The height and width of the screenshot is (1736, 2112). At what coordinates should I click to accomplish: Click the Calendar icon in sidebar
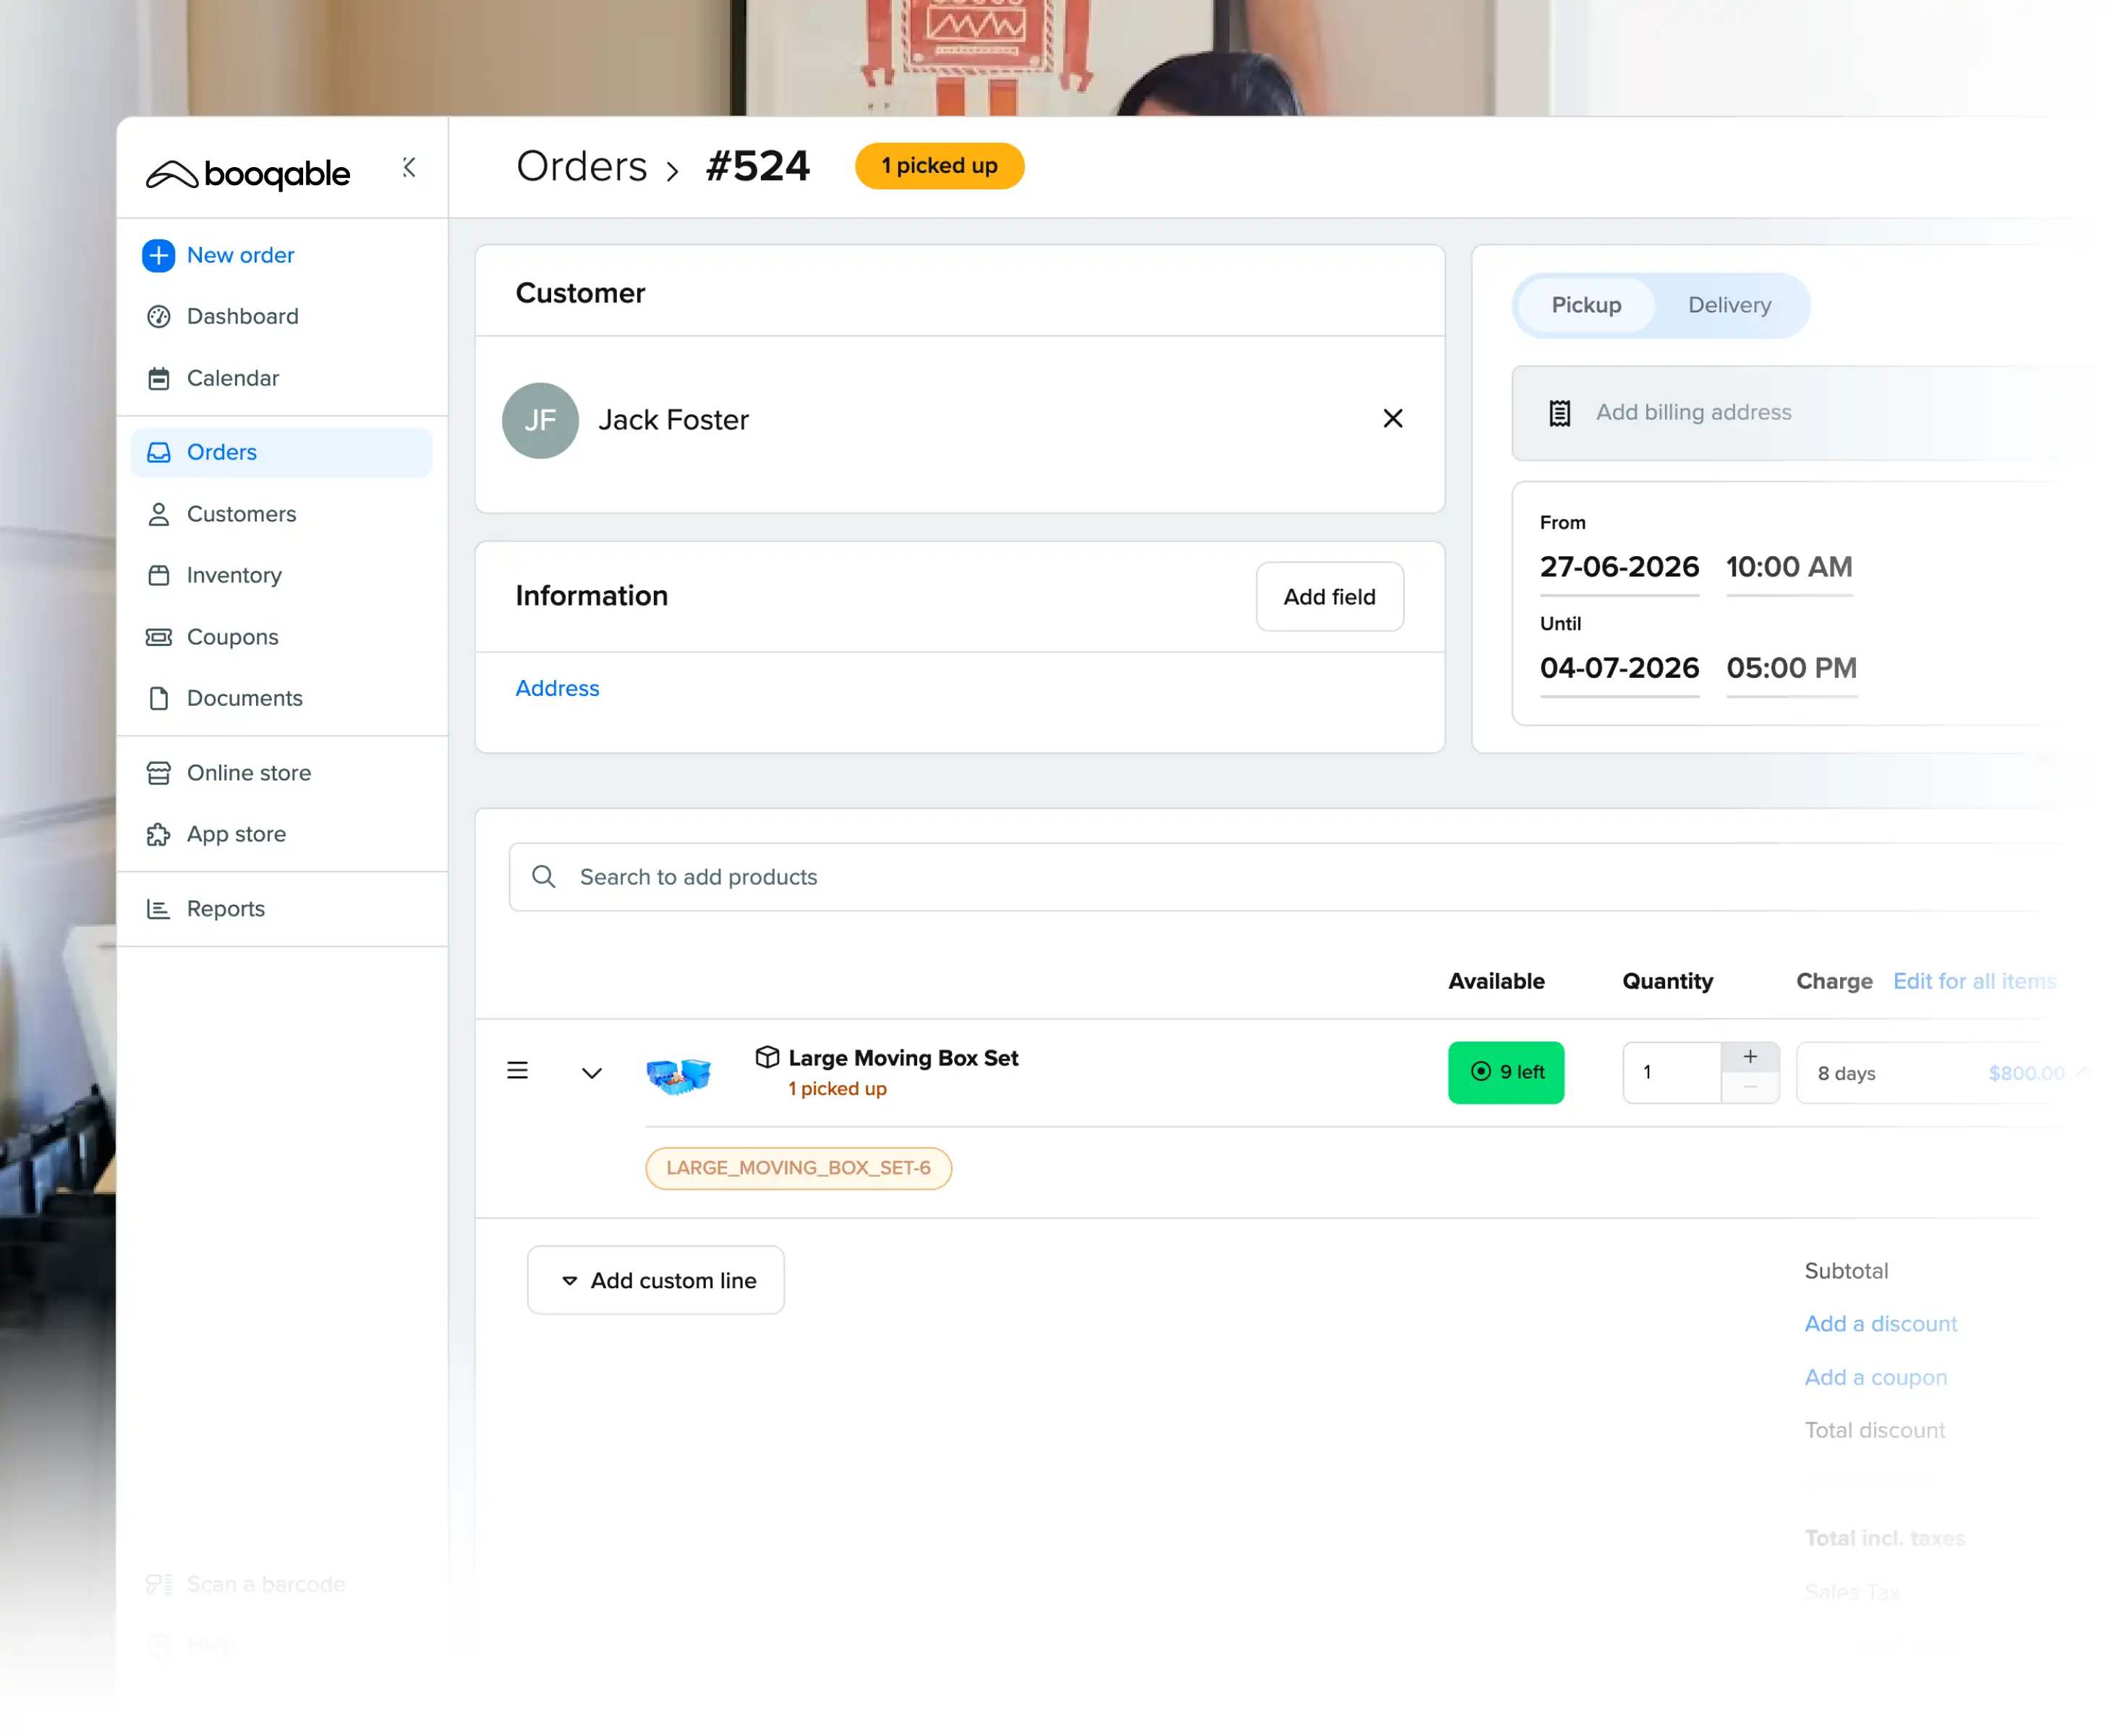pyautogui.click(x=158, y=379)
